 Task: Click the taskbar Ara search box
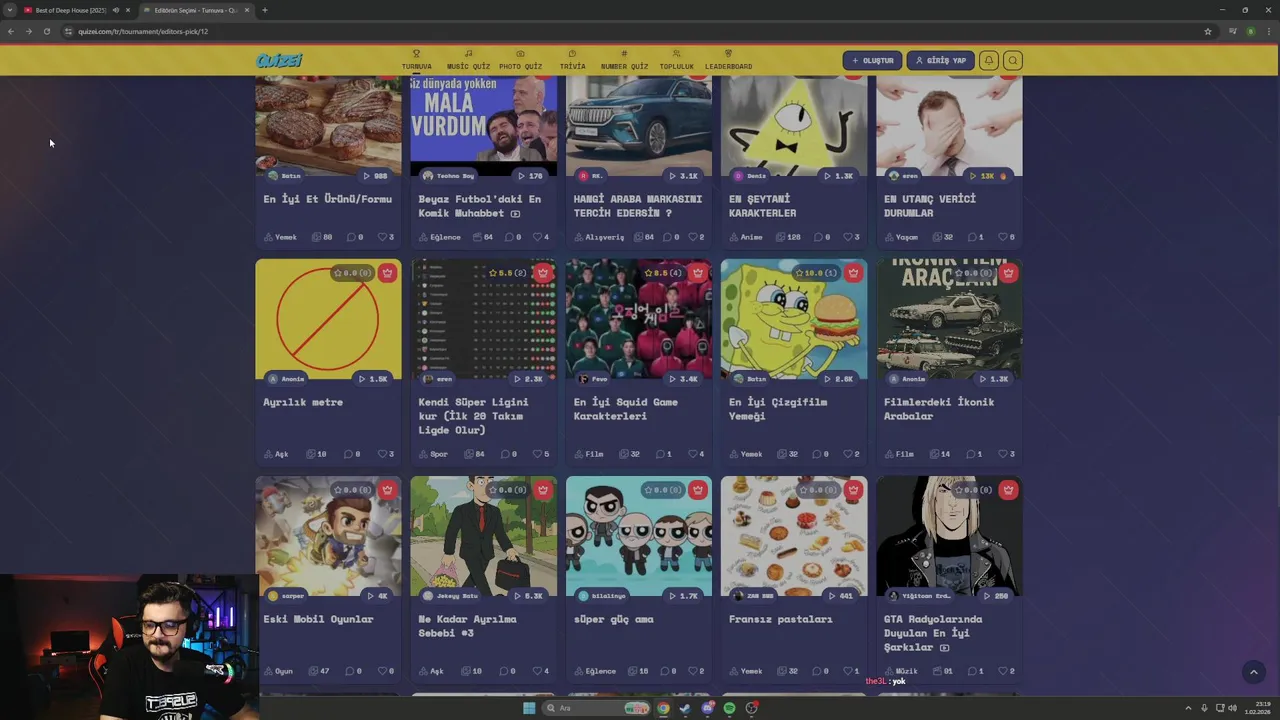(596, 708)
